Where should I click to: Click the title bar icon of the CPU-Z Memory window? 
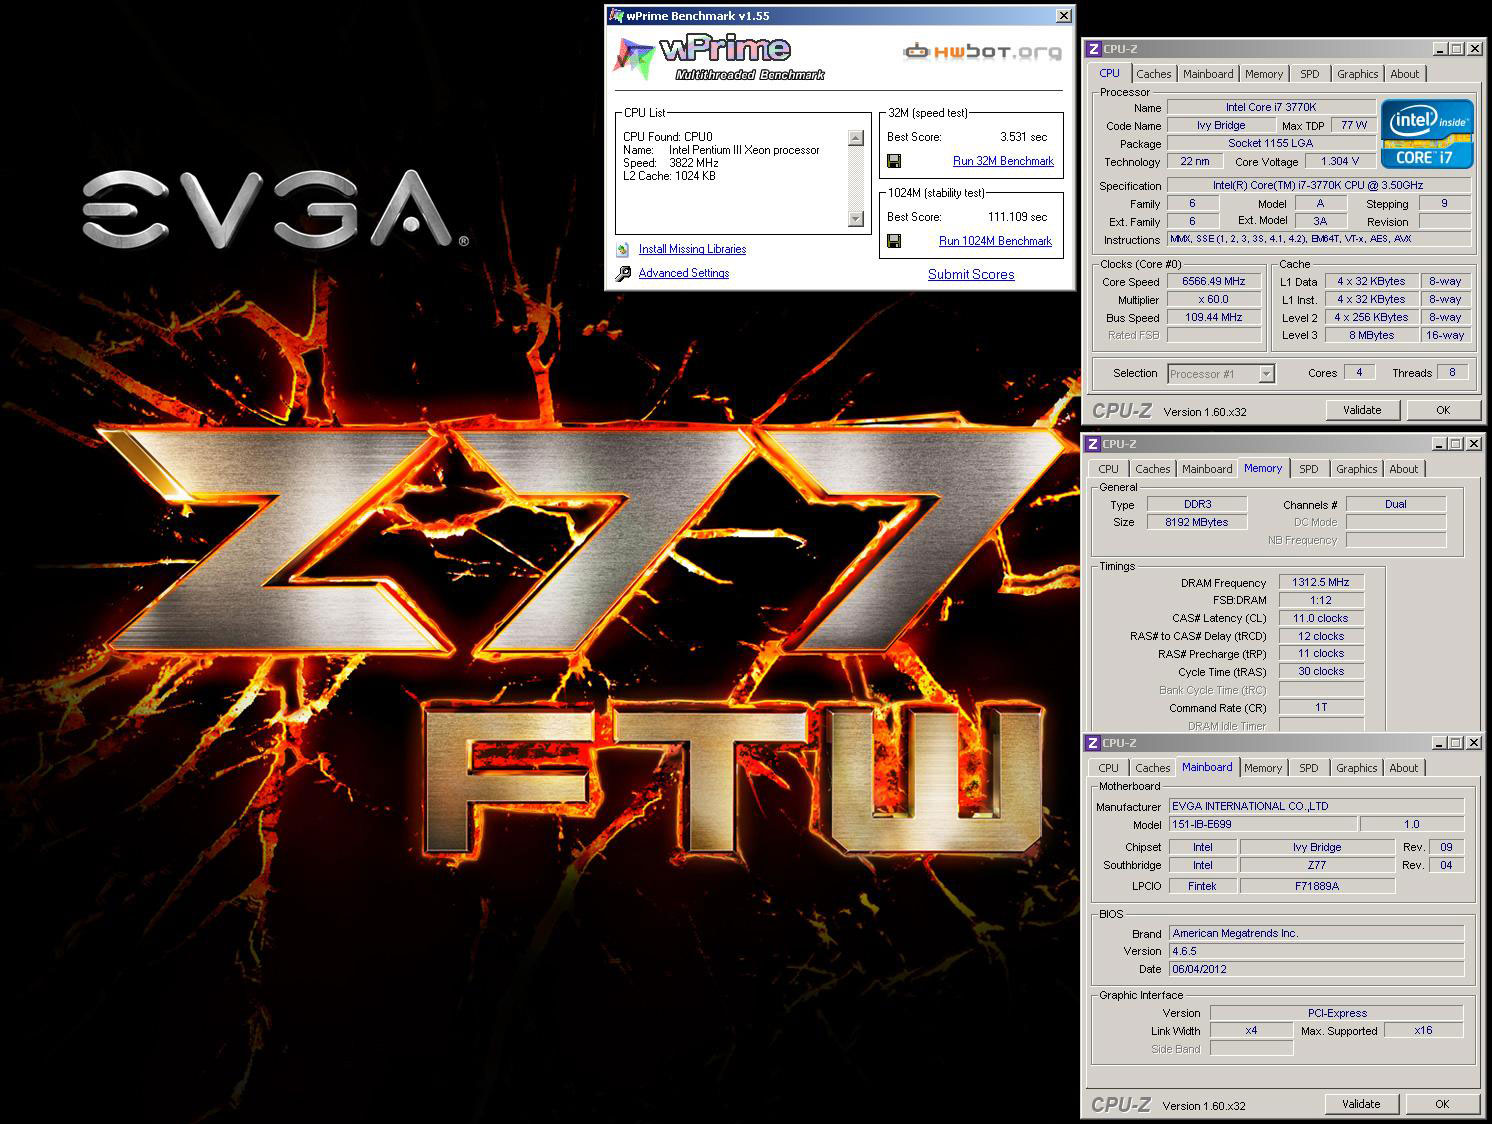[1094, 444]
